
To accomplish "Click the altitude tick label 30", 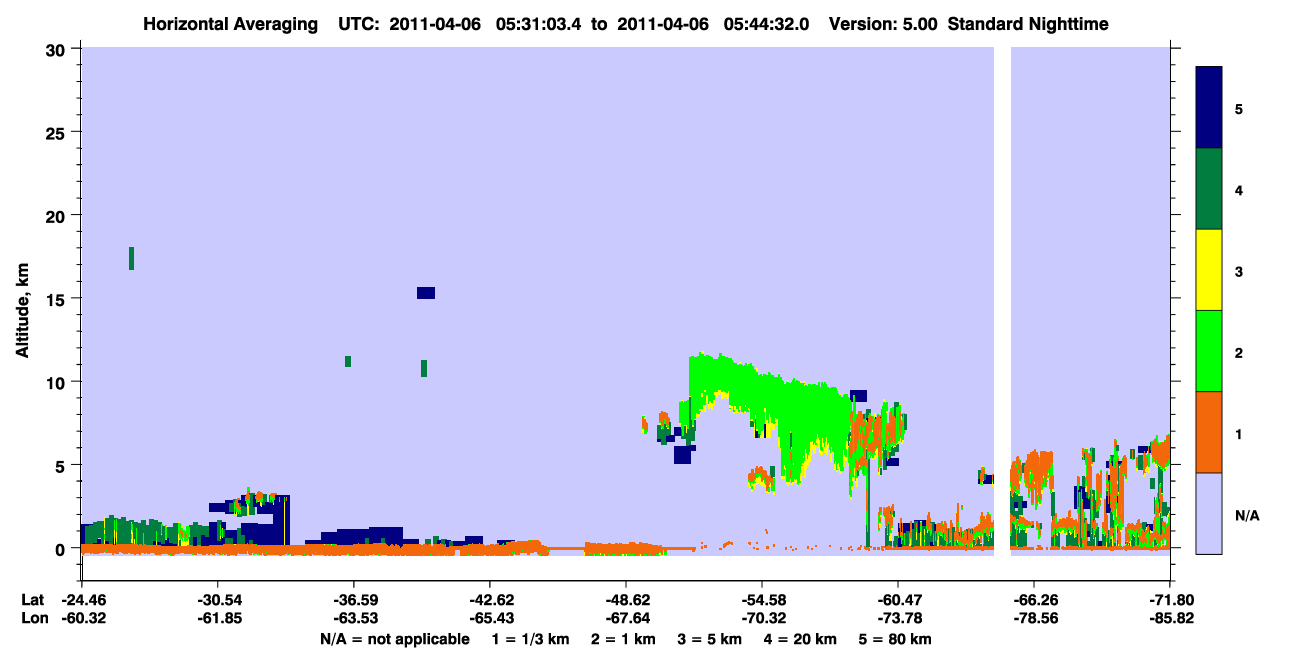I will pos(57,49).
